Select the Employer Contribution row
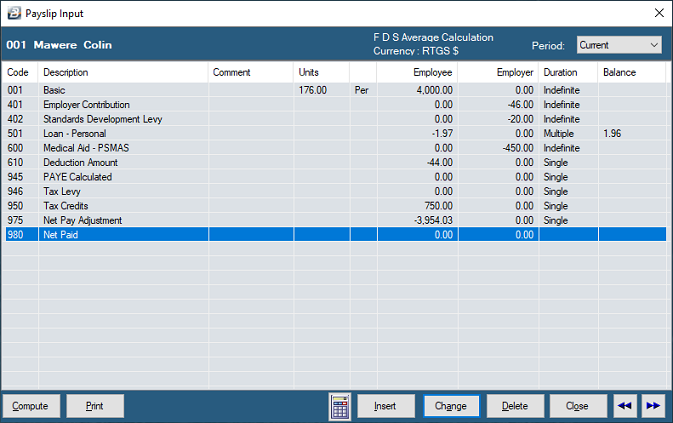The width and height of the screenshot is (673, 423). pyautogui.click(x=336, y=105)
